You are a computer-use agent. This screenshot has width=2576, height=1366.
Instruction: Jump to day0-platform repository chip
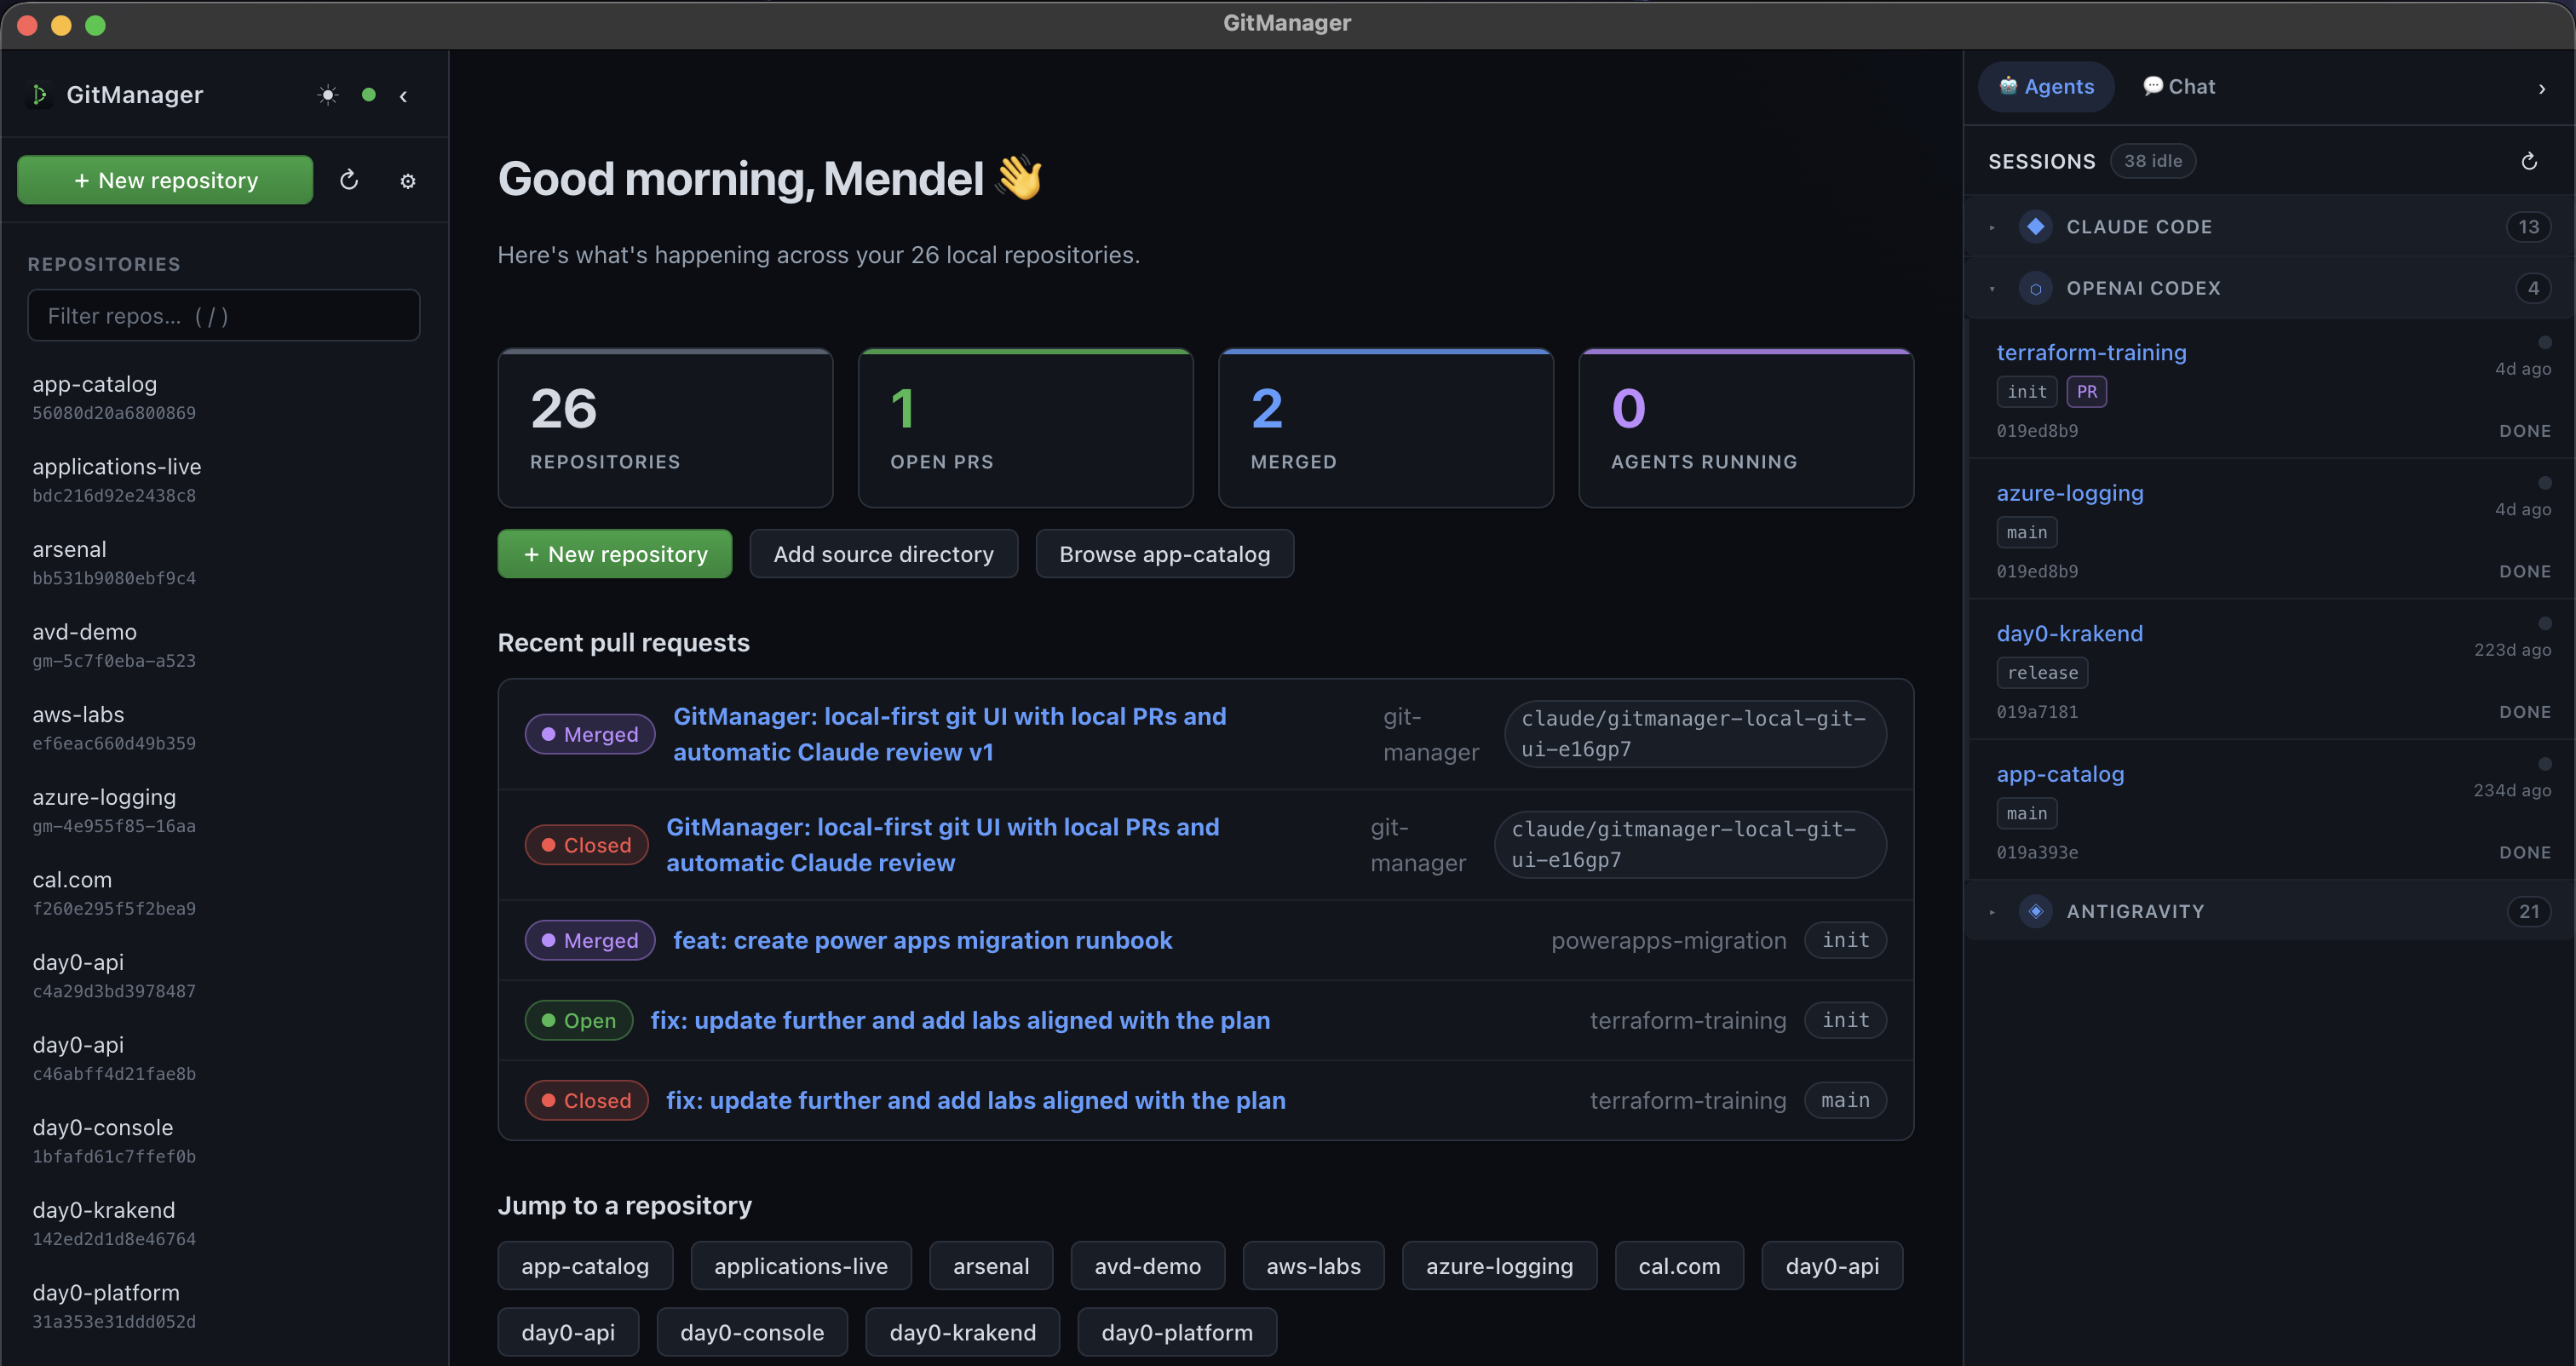click(1177, 1332)
